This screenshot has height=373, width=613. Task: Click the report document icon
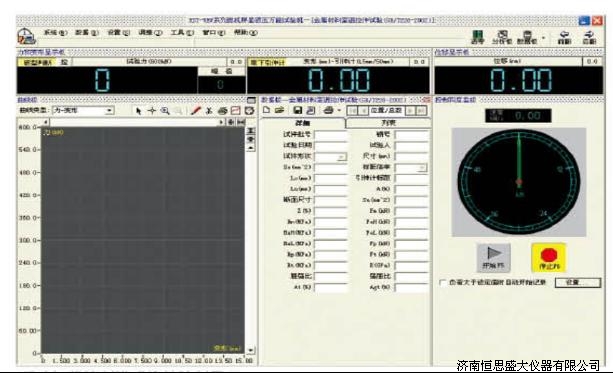[311, 110]
